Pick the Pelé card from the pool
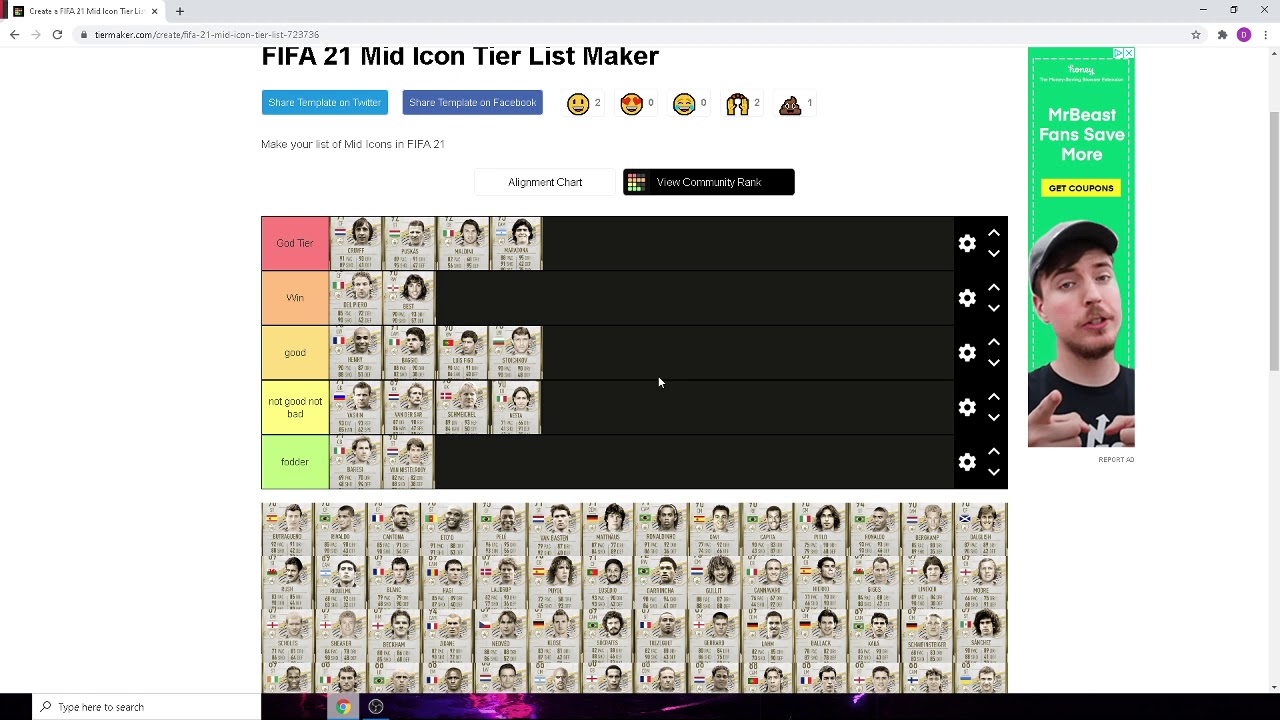Screen dimensions: 1280x720 pyautogui.click(x=501, y=529)
